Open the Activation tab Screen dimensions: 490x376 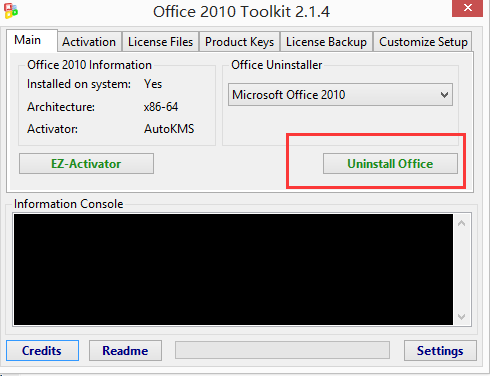point(89,42)
